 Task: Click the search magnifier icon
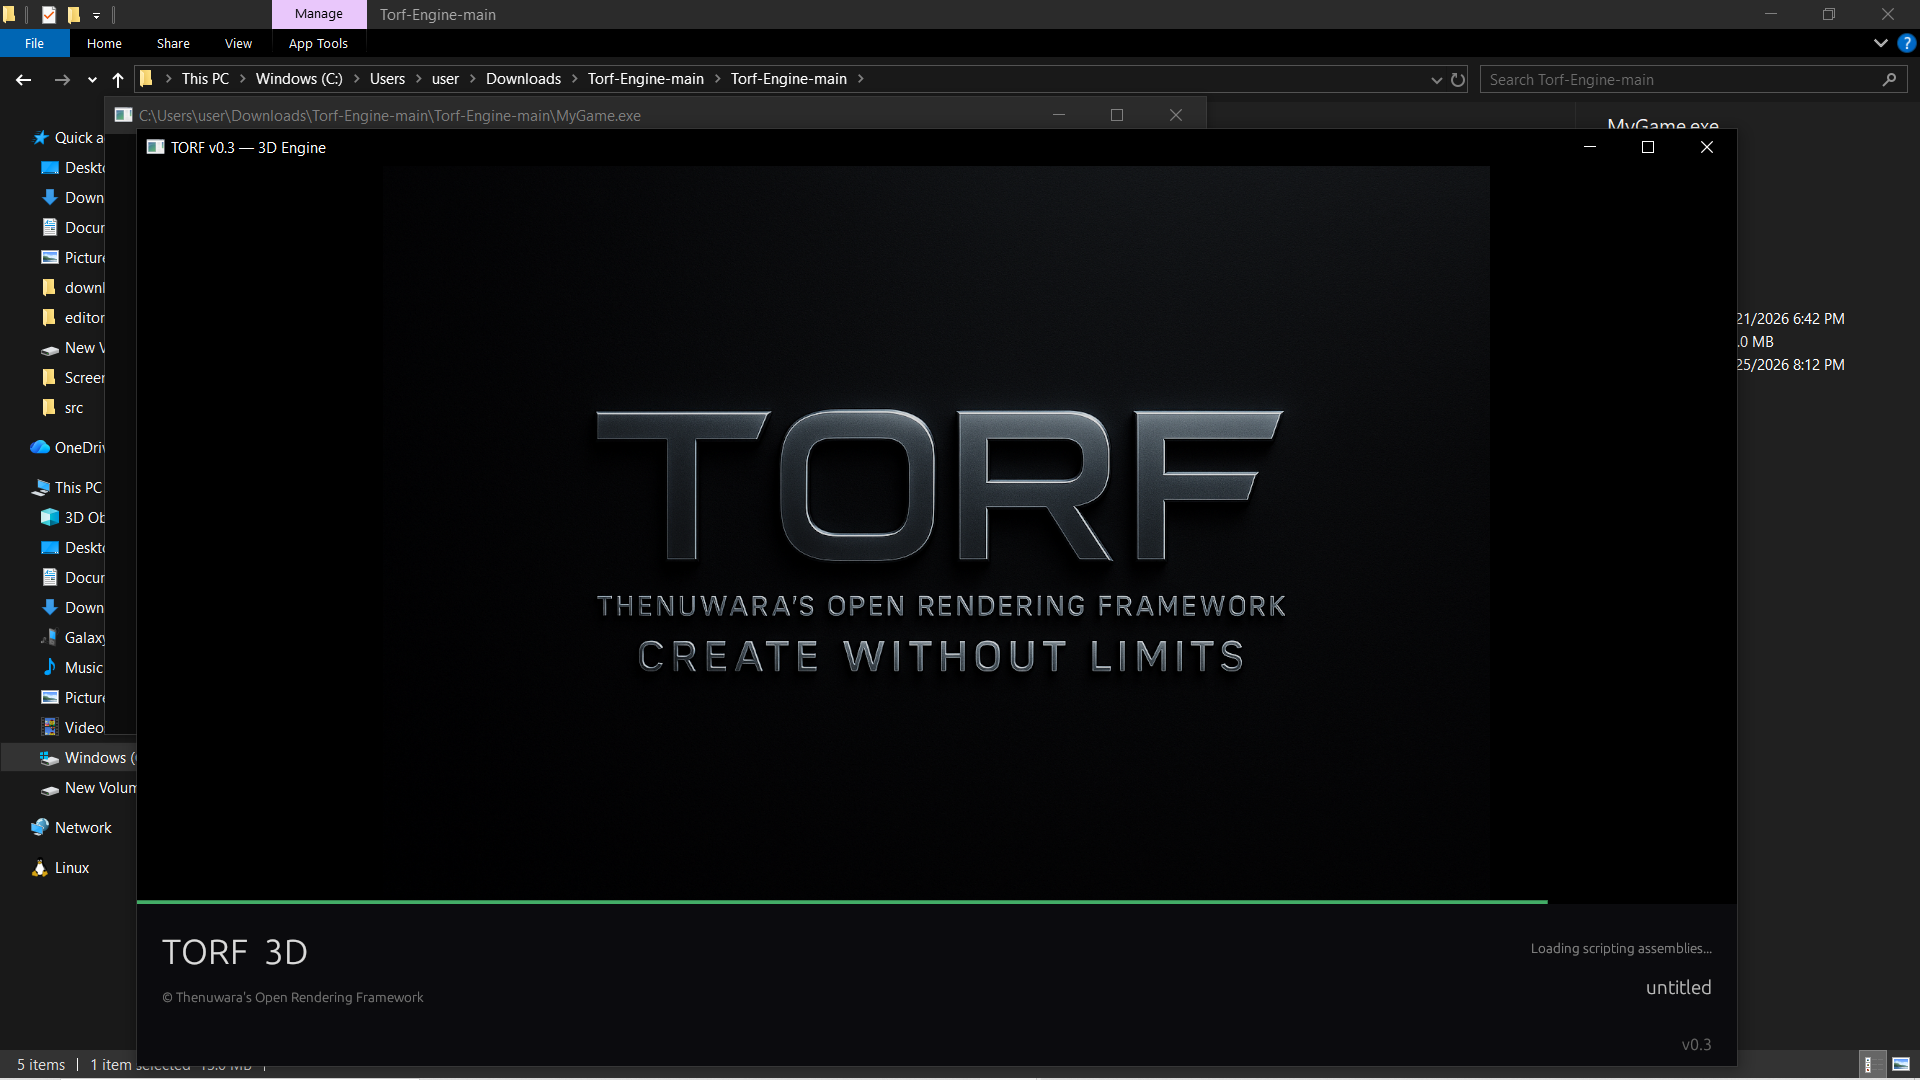pyautogui.click(x=1889, y=79)
